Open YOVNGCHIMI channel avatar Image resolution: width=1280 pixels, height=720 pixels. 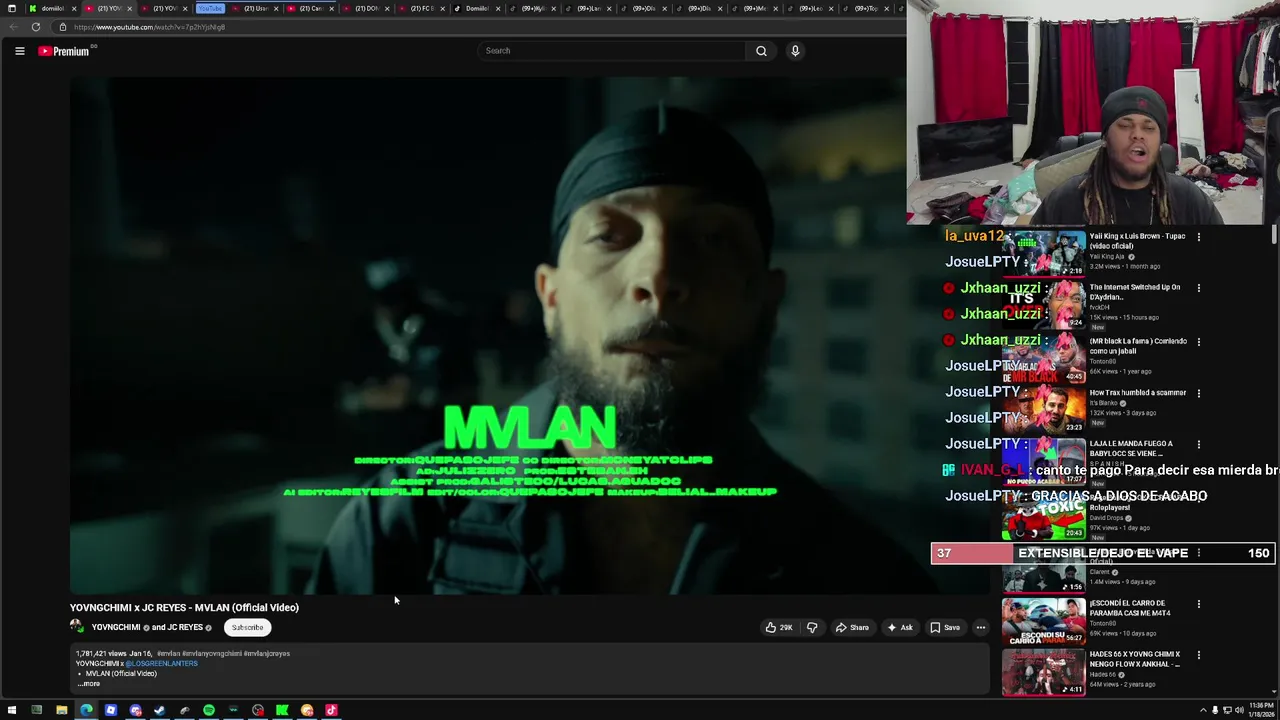(77, 627)
